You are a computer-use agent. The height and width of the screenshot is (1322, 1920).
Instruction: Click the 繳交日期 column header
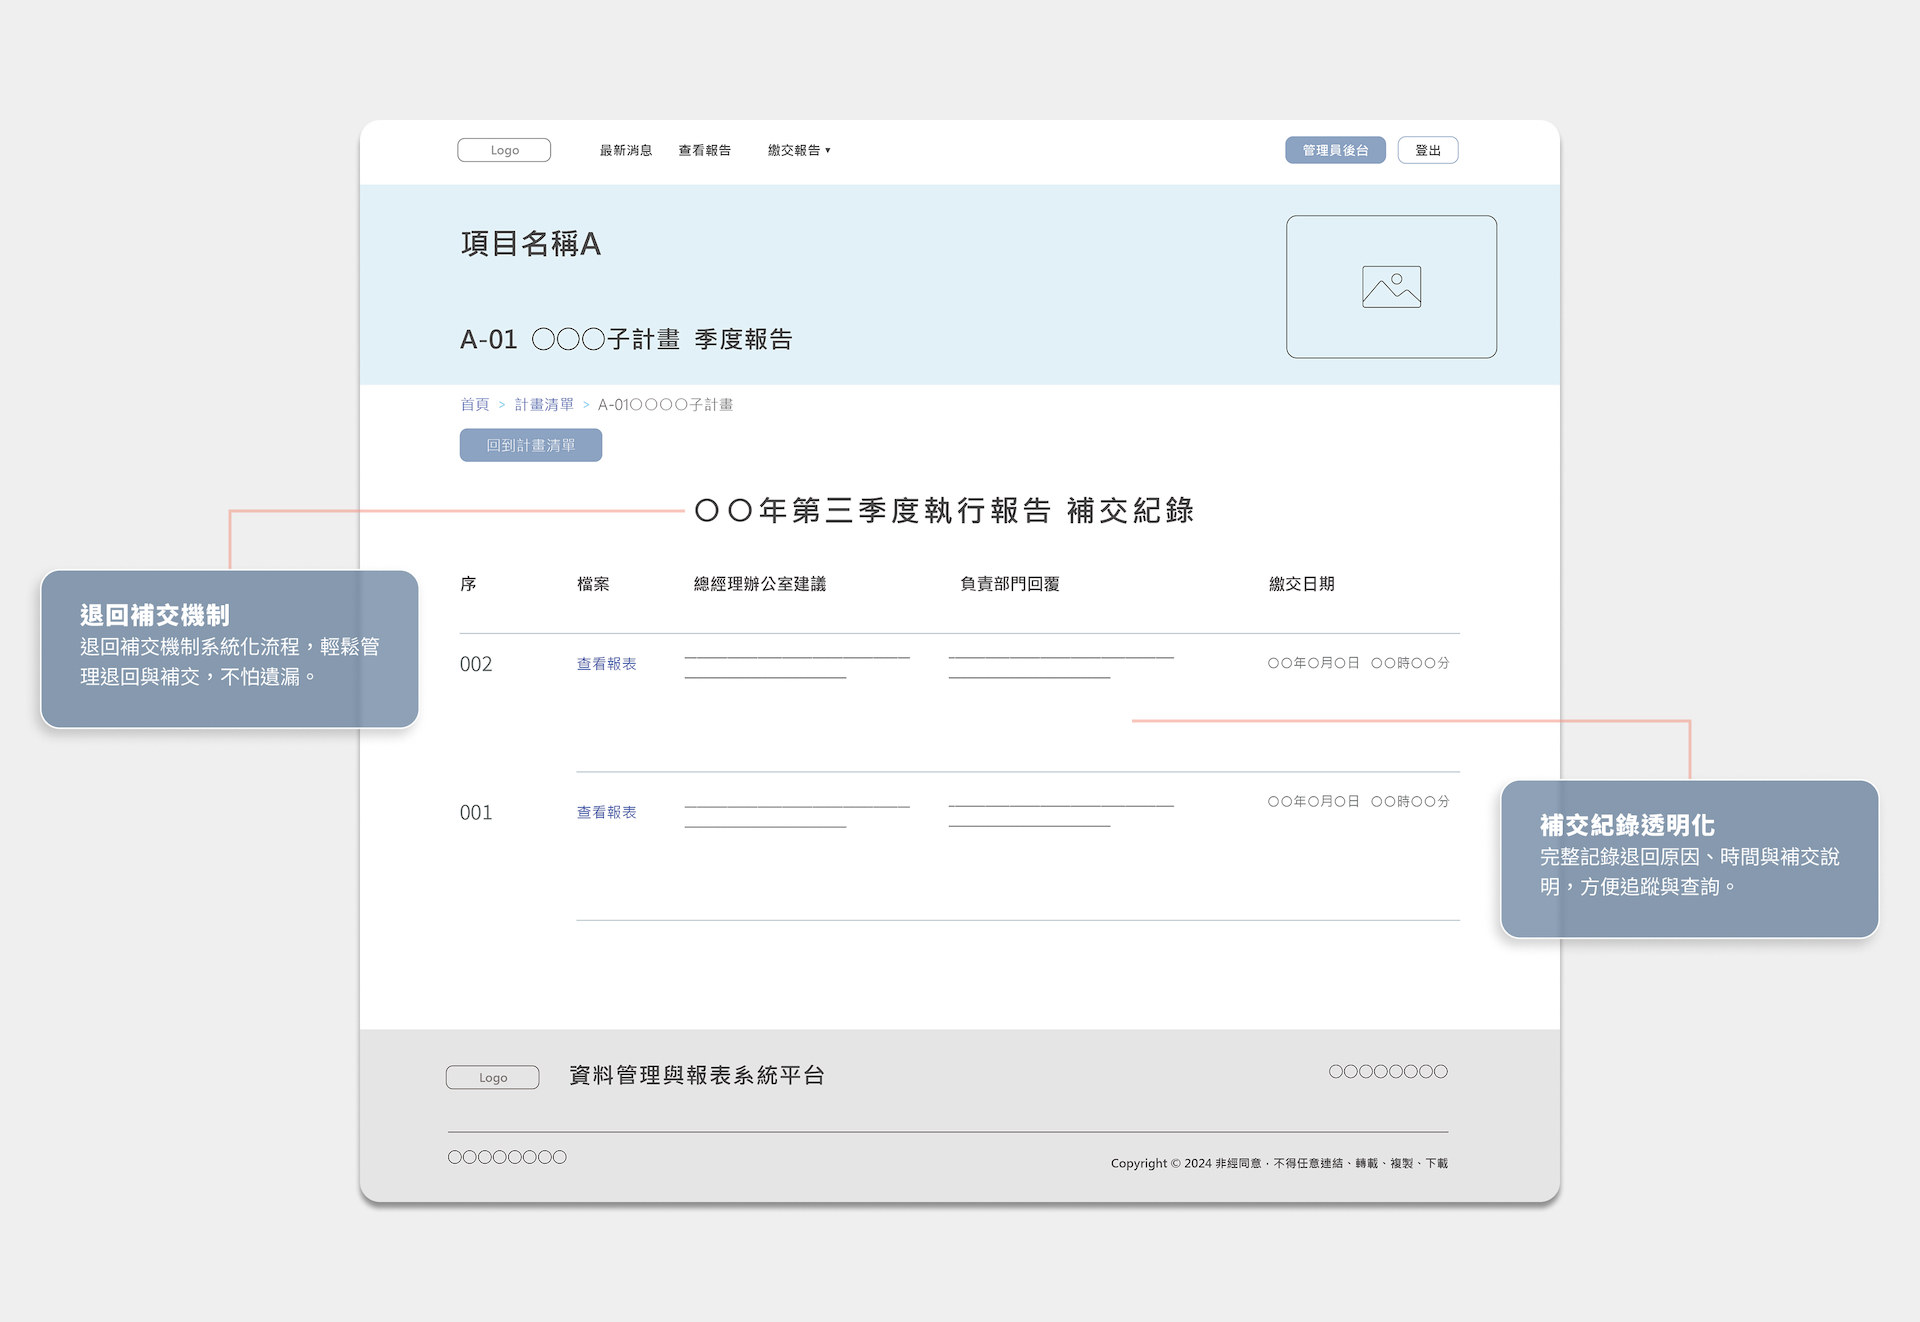pyautogui.click(x=1301, y=584)
